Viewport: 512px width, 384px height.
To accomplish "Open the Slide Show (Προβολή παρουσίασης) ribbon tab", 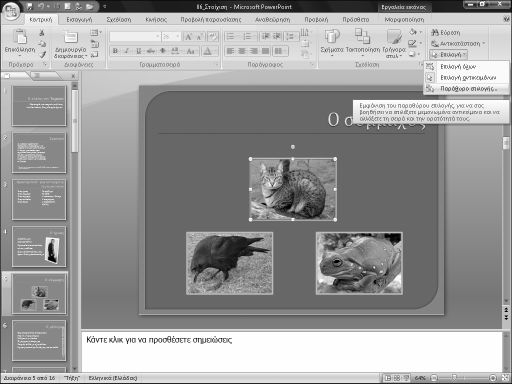I will [211, 20].
